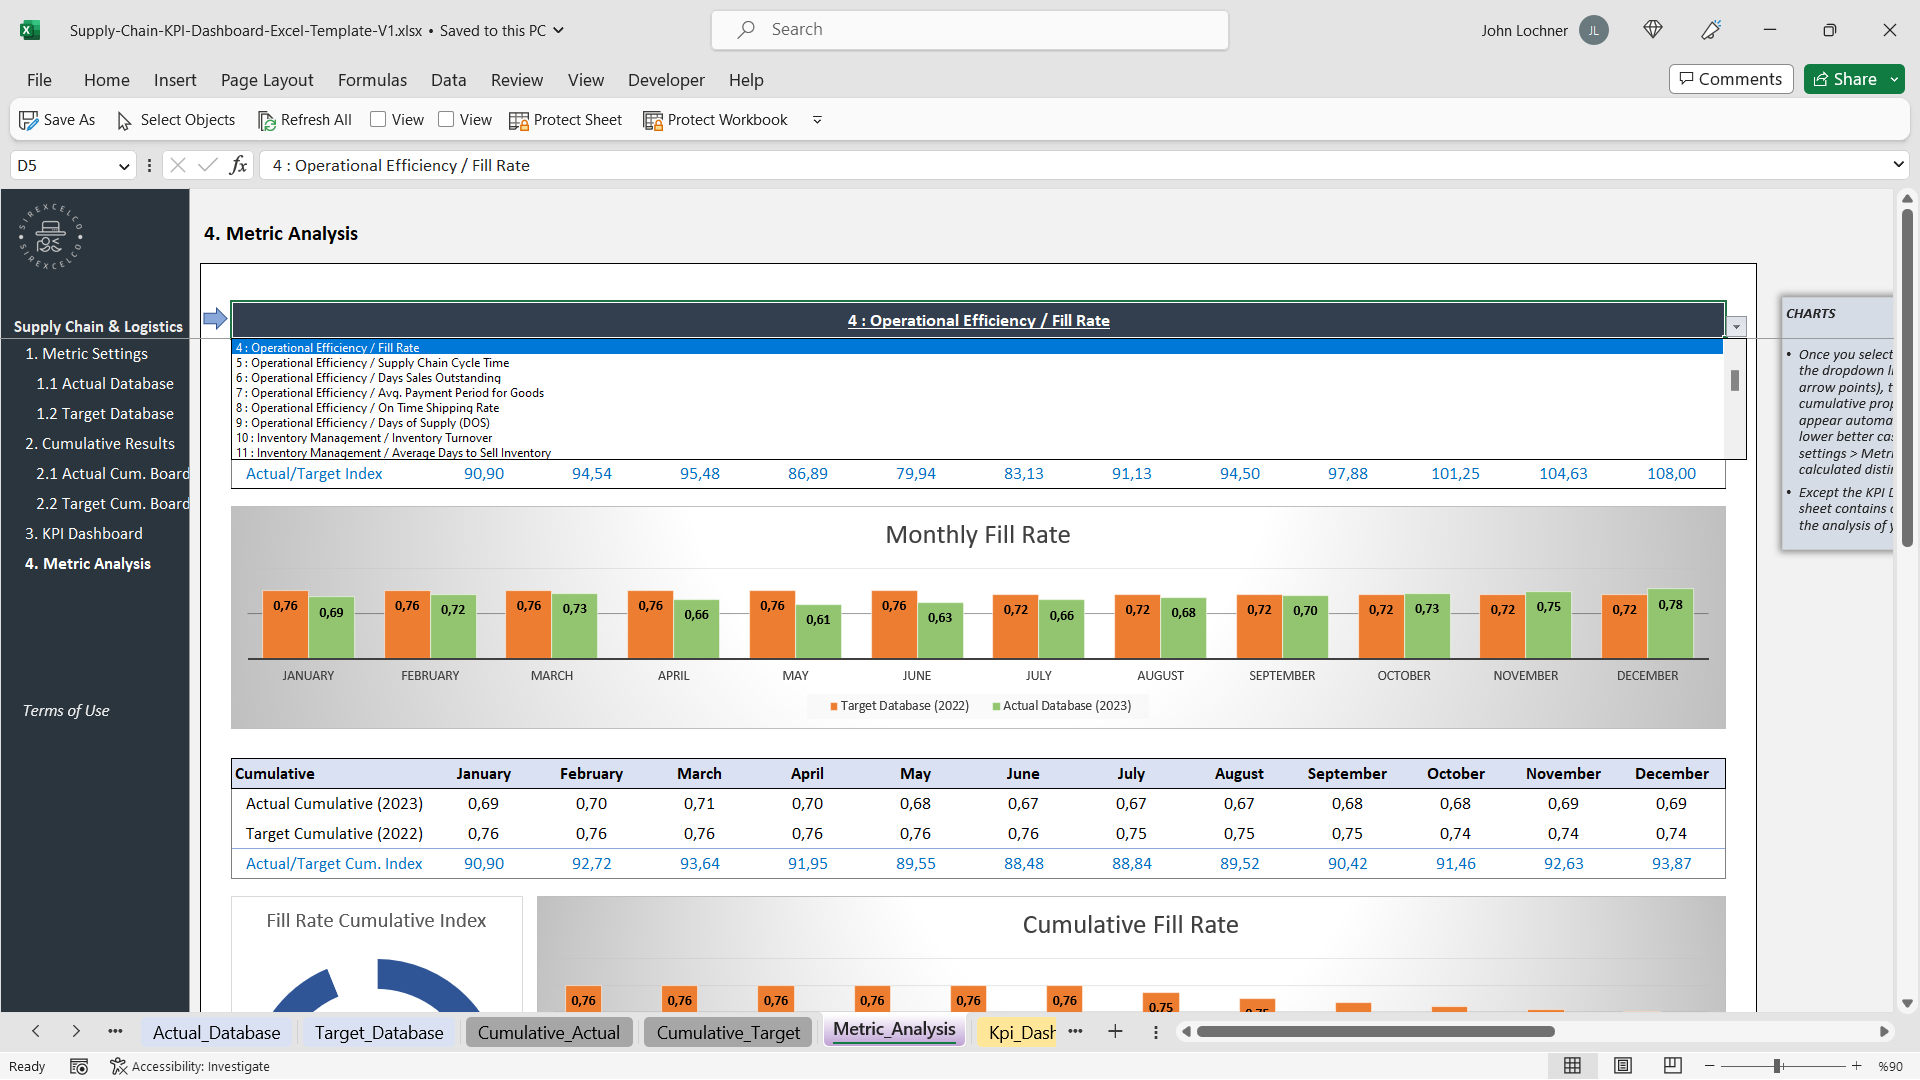This screenshot has width=1920, height=1080.
Task: Click the pen coming-soon features icon
Action: click(1711, 30)
